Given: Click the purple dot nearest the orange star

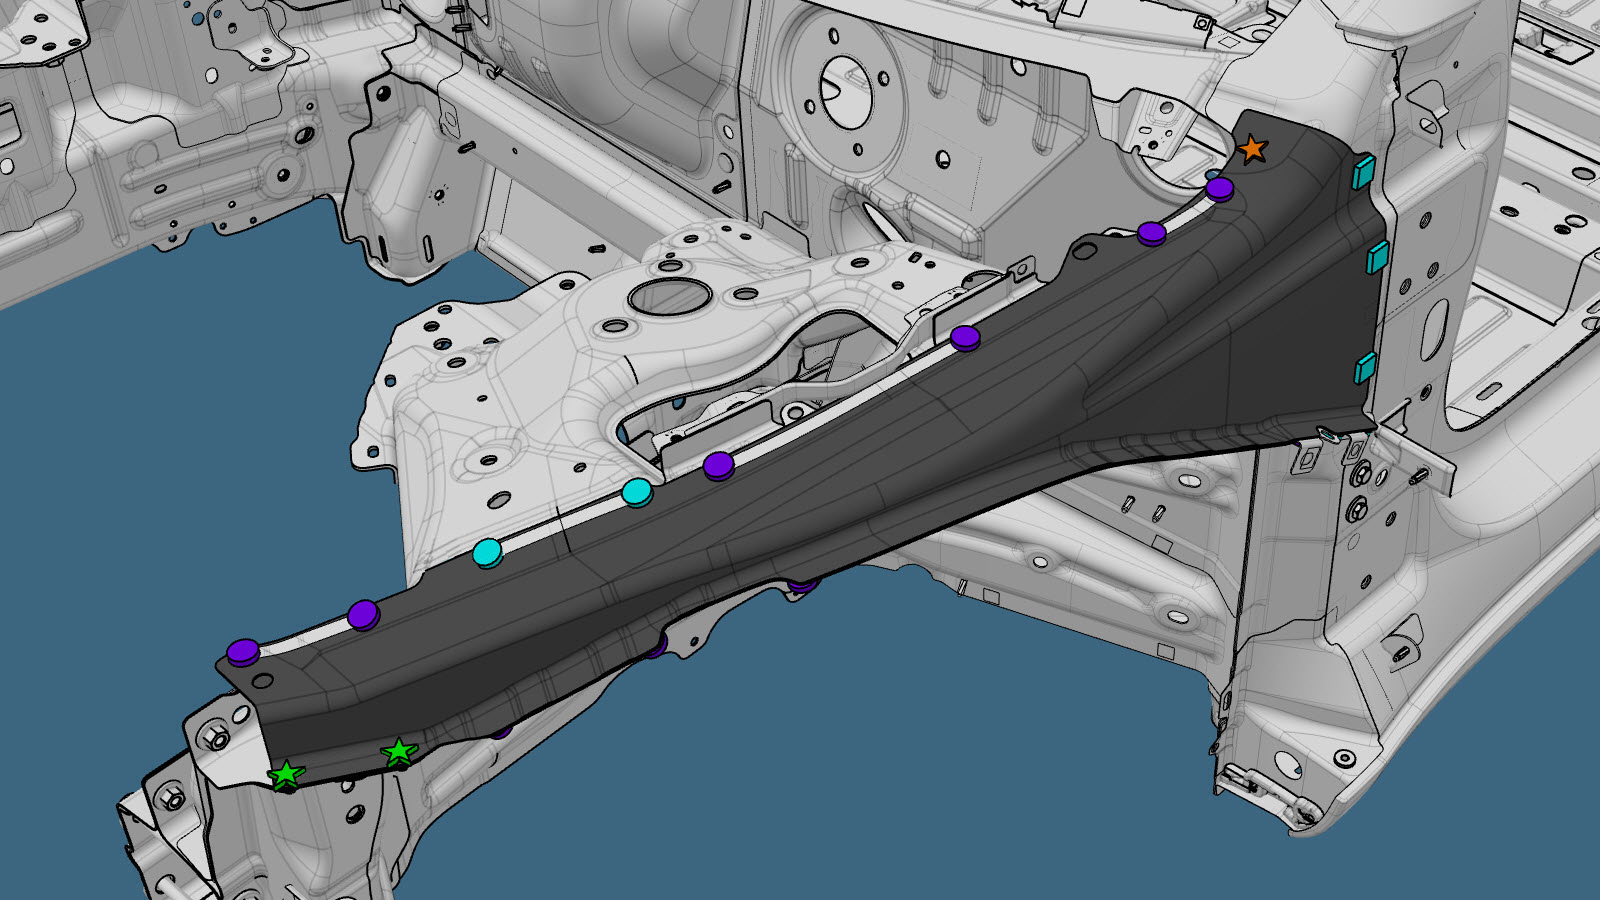Looking at the screenshot, I should (x=1219, y=188).
